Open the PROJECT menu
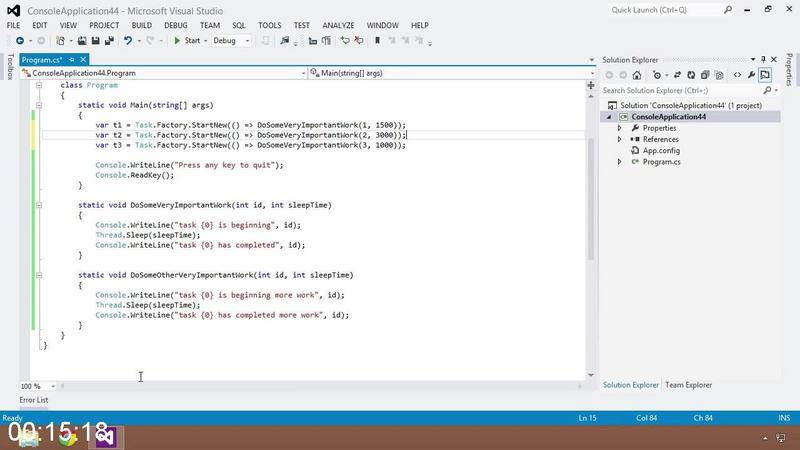 (104, 25)
